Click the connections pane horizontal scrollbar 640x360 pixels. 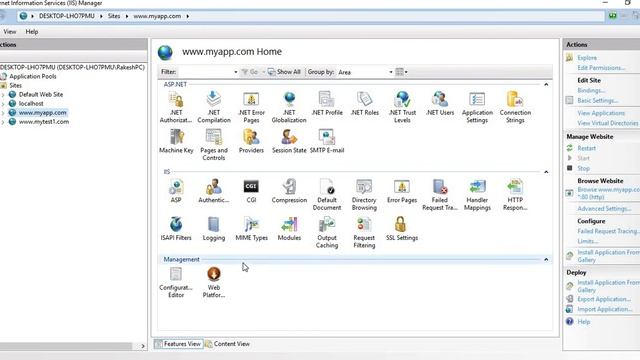(66, 346)
